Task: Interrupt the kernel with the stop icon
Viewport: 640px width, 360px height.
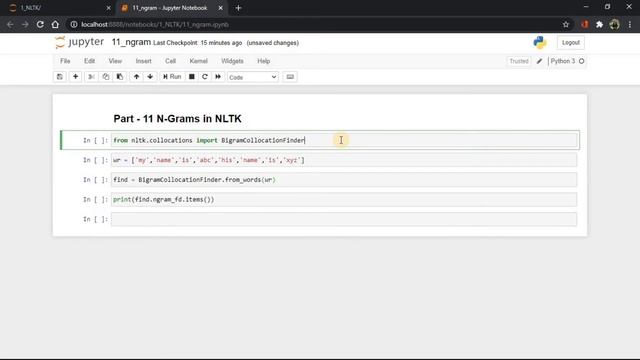Action: 191,77
